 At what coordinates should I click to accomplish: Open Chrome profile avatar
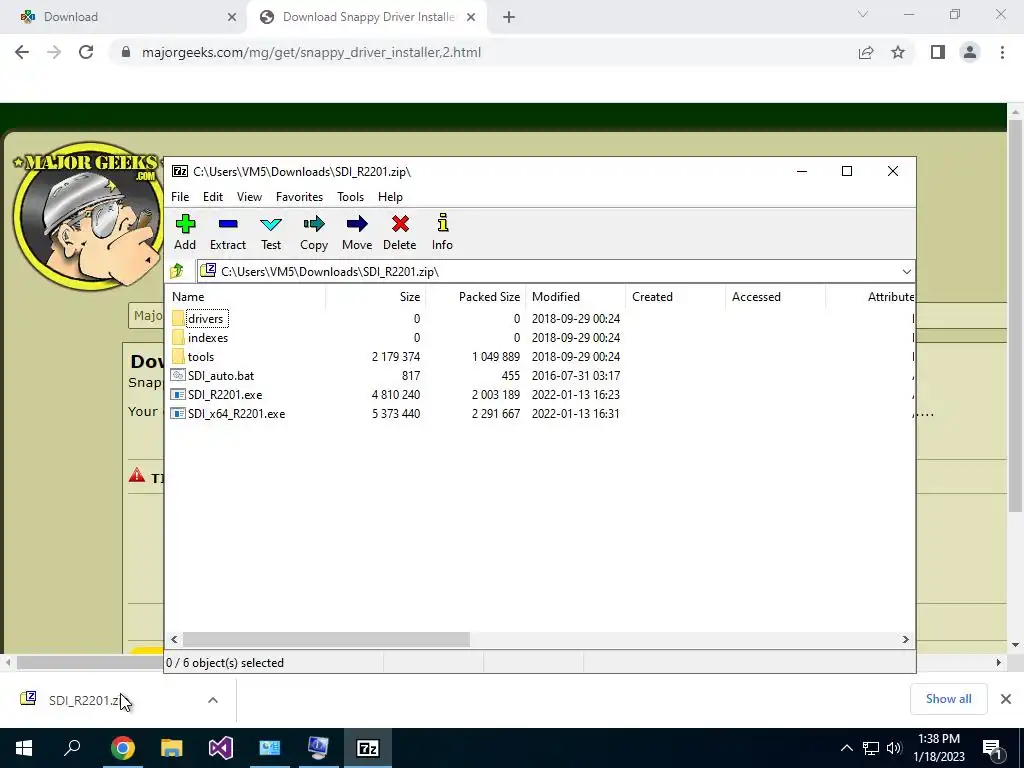(x=970, y=52)
